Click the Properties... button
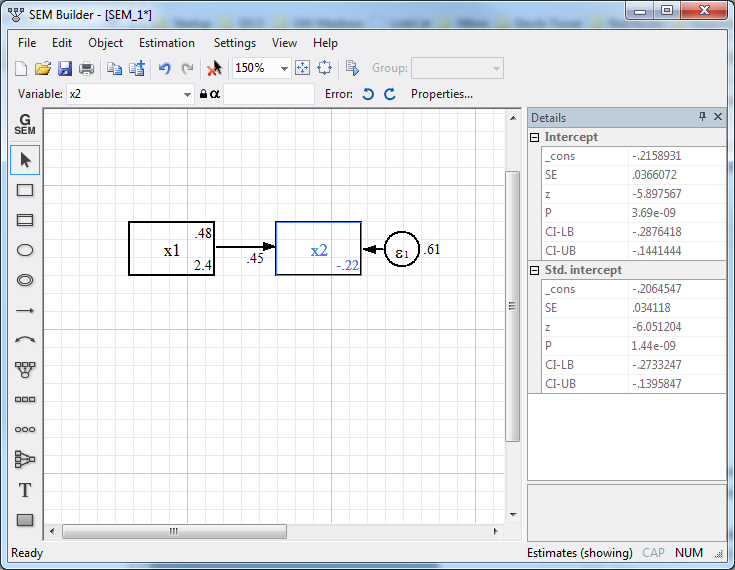The width and height of the screenshot is (735, 570). click(x=441, y=94)
